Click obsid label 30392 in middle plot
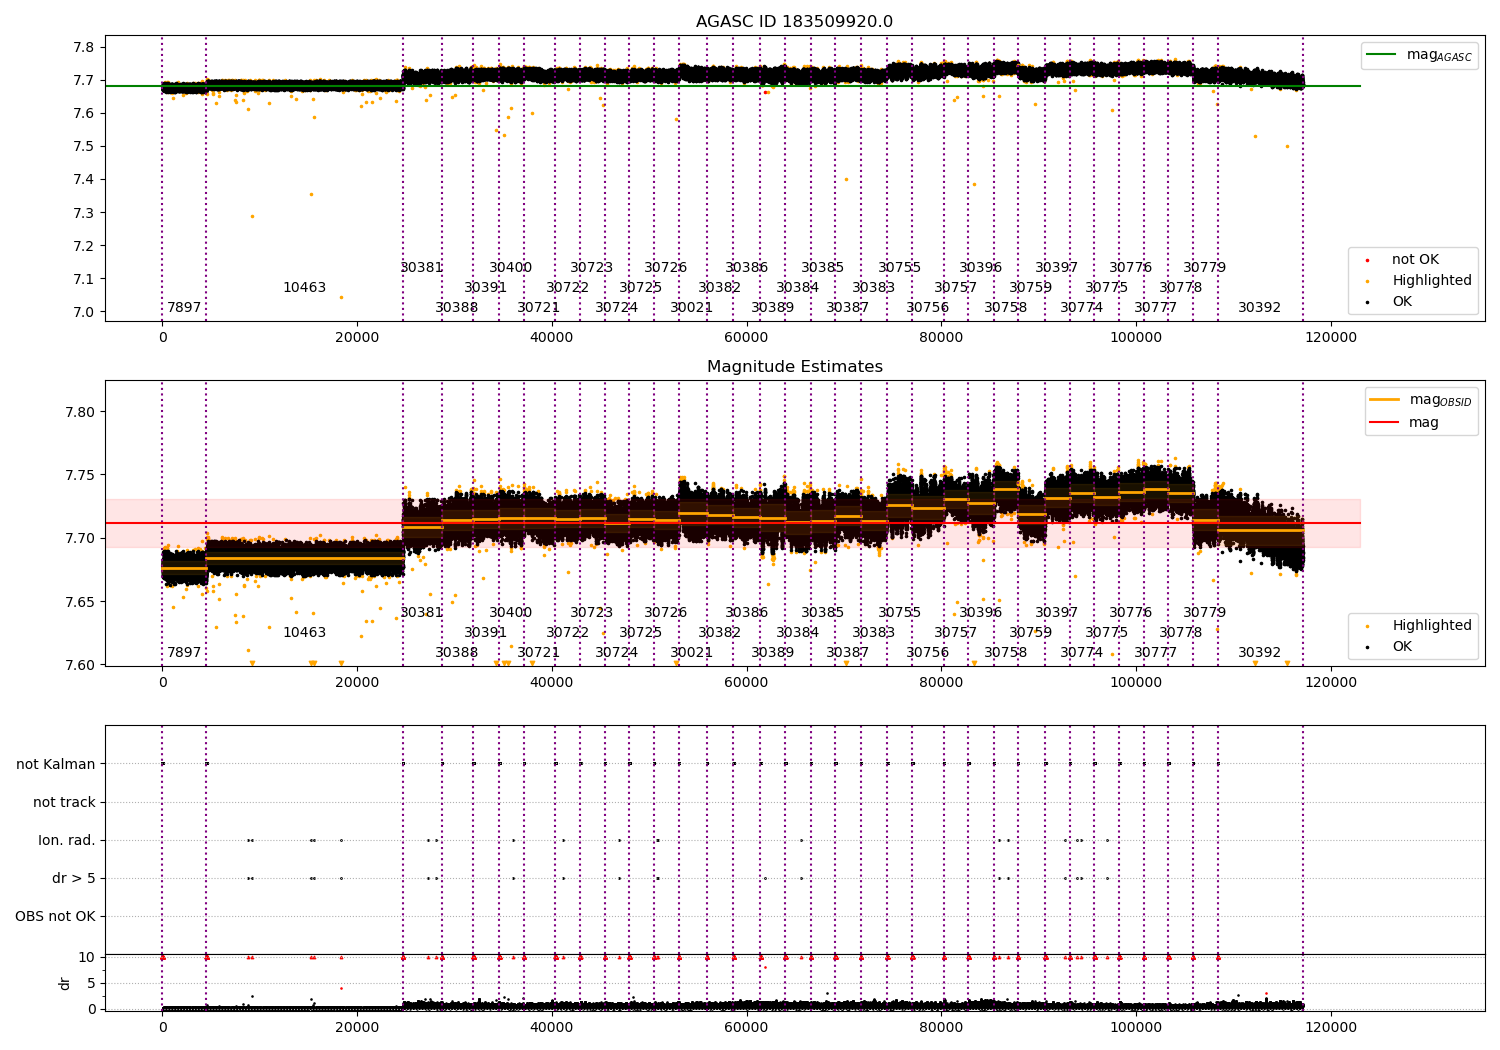This screenshot has width=1500, height=1050. click(1259, 653)
